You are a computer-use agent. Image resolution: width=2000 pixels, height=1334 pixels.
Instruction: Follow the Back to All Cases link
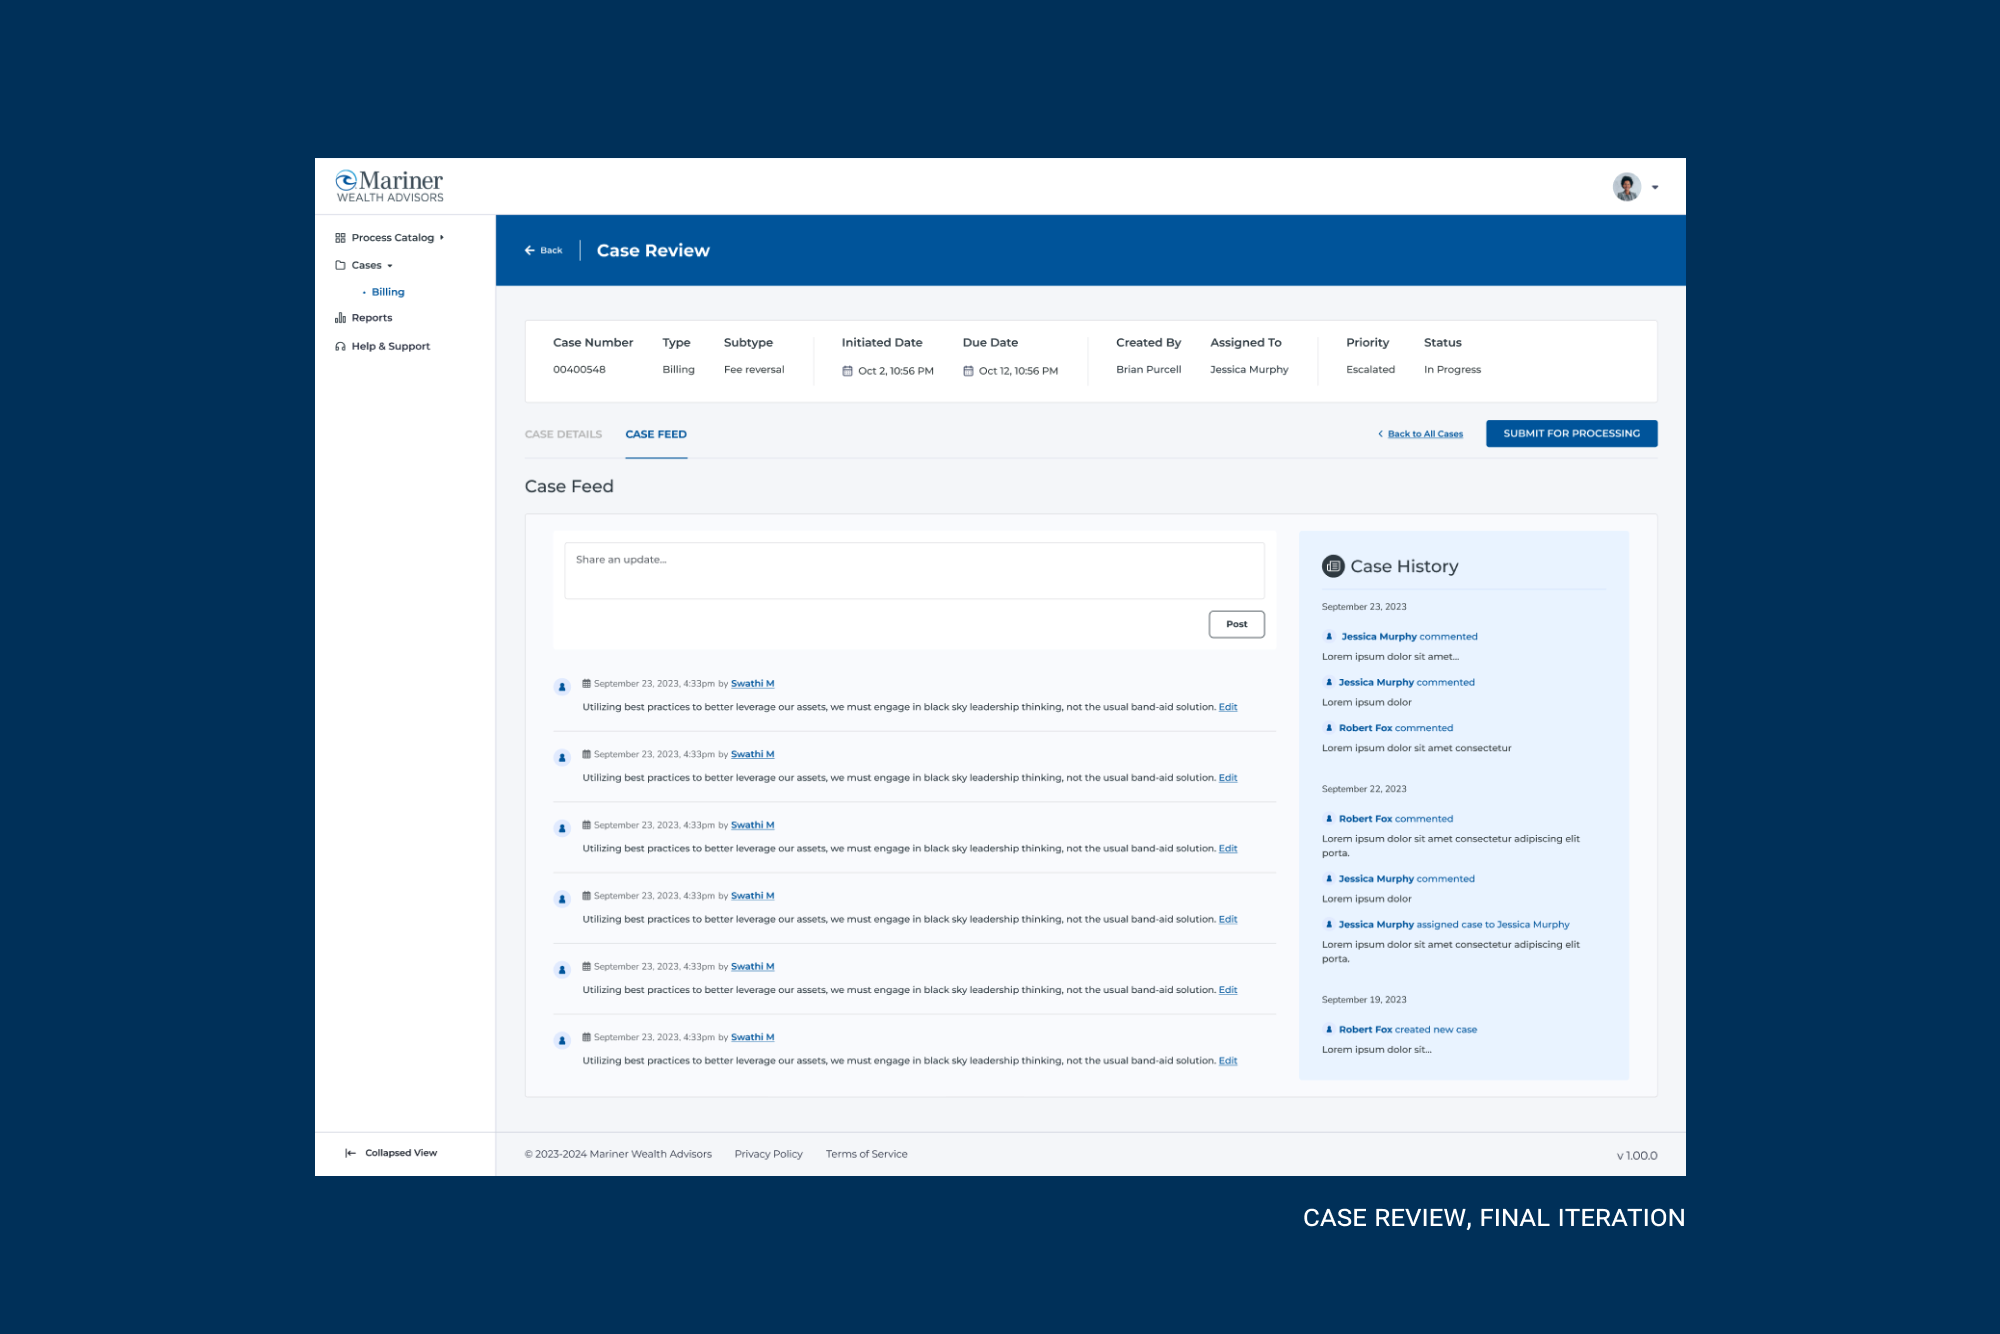pos(1424,434)
